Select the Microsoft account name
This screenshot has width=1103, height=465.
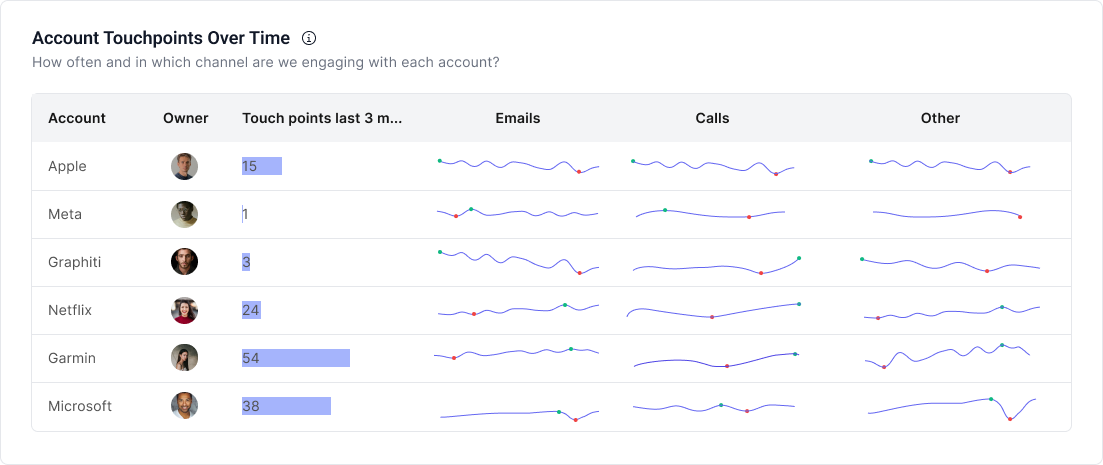80,406
